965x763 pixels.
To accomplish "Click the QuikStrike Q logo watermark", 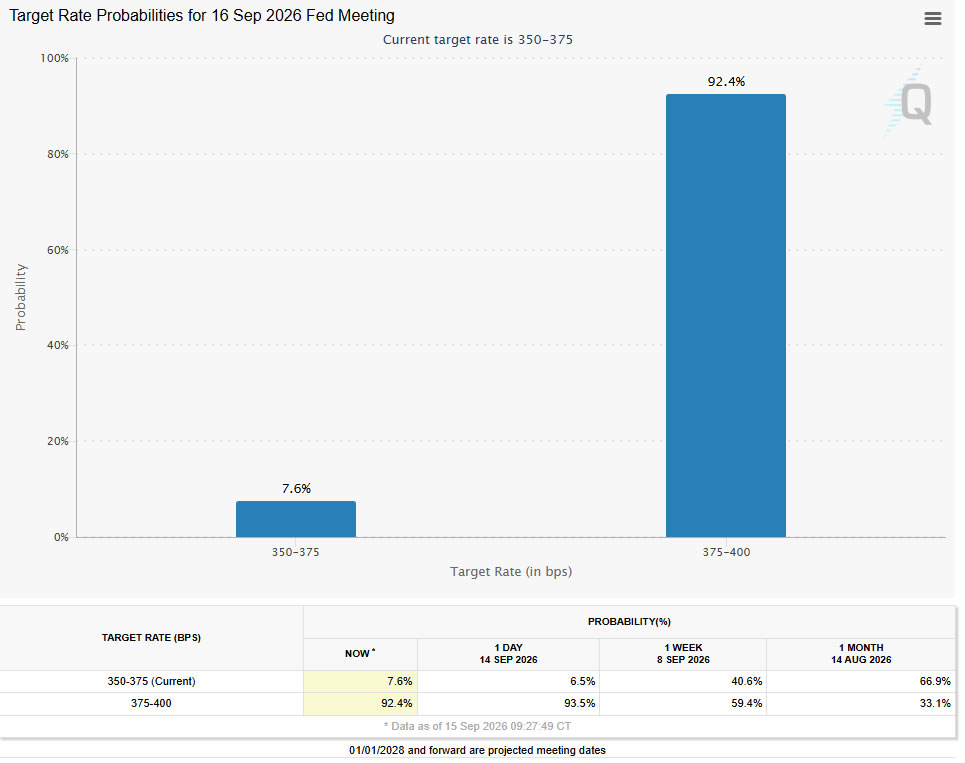I will tap(909, 102).
